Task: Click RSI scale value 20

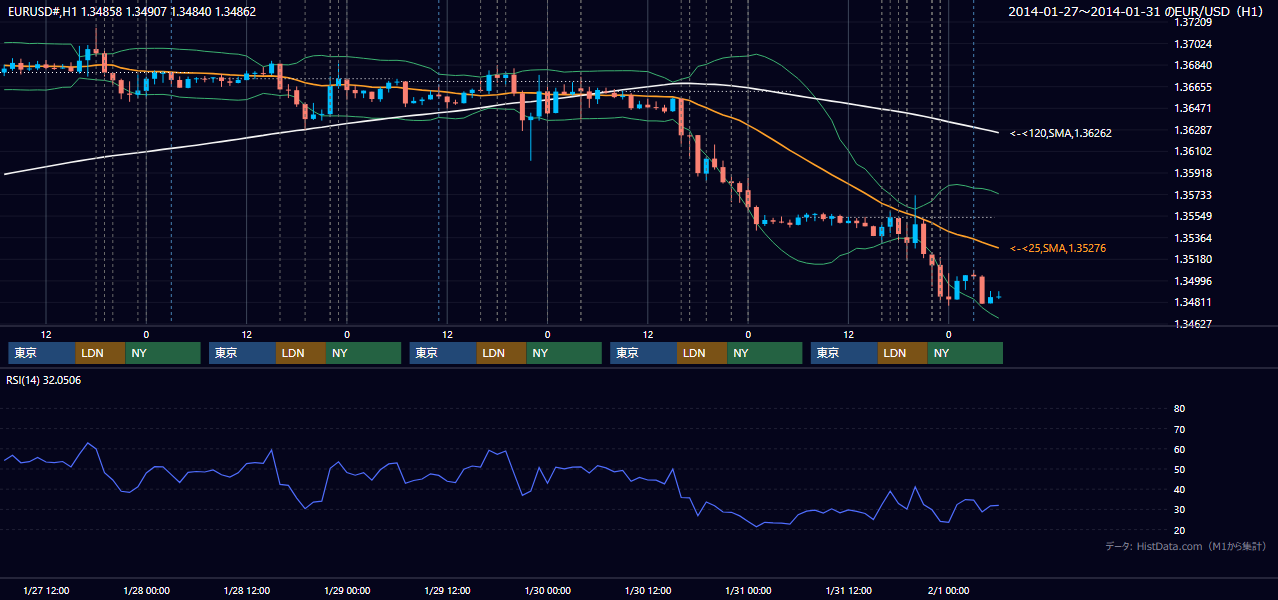Action: (1179, 531)
